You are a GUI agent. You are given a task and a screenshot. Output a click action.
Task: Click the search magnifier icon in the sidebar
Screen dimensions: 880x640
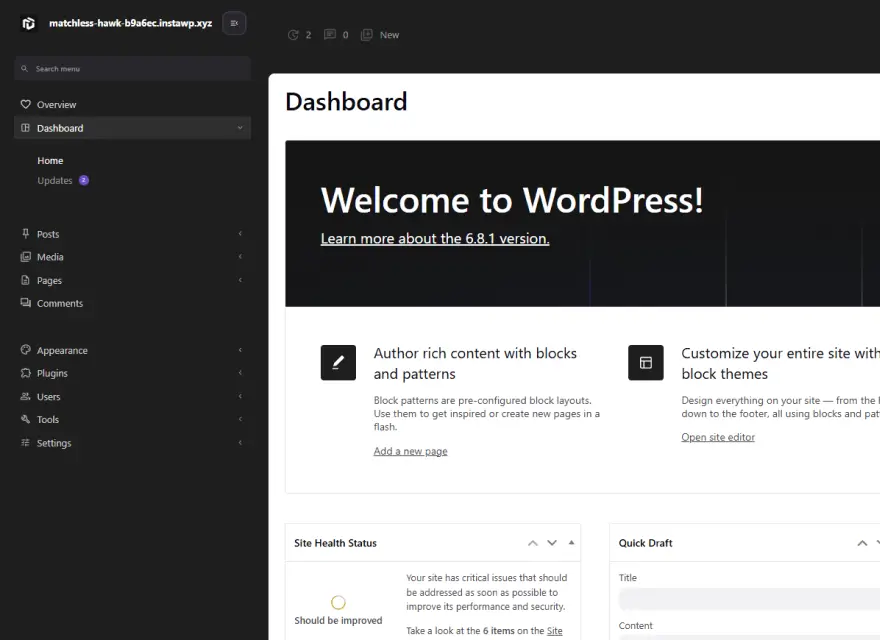pyautogui.click(x=24, y=68)
